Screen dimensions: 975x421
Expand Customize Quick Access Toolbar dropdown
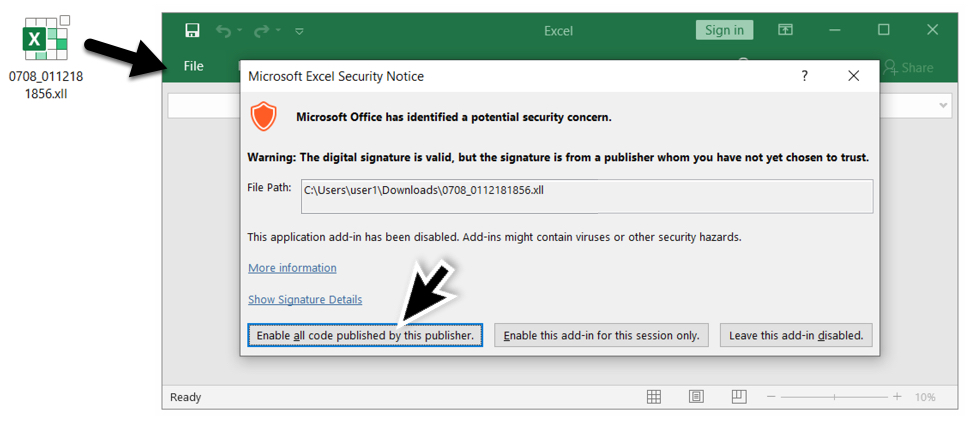pos(299,31)
